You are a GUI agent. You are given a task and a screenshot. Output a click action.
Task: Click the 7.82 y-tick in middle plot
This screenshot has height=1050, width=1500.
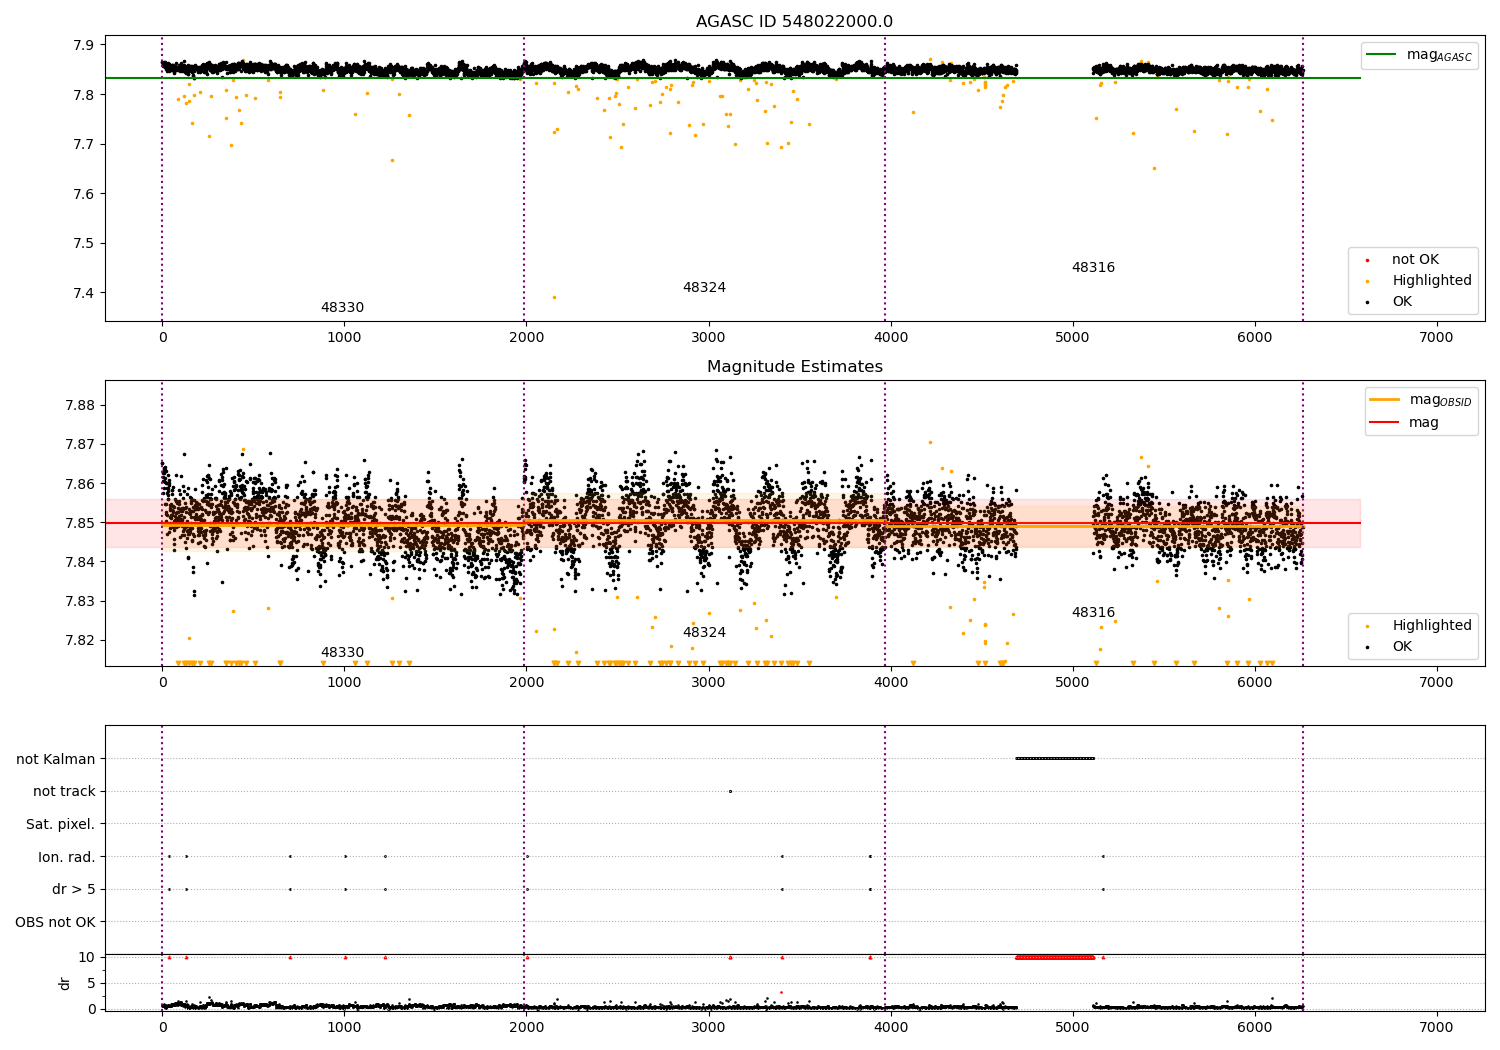pyautogui.click(x=80, y=640)
